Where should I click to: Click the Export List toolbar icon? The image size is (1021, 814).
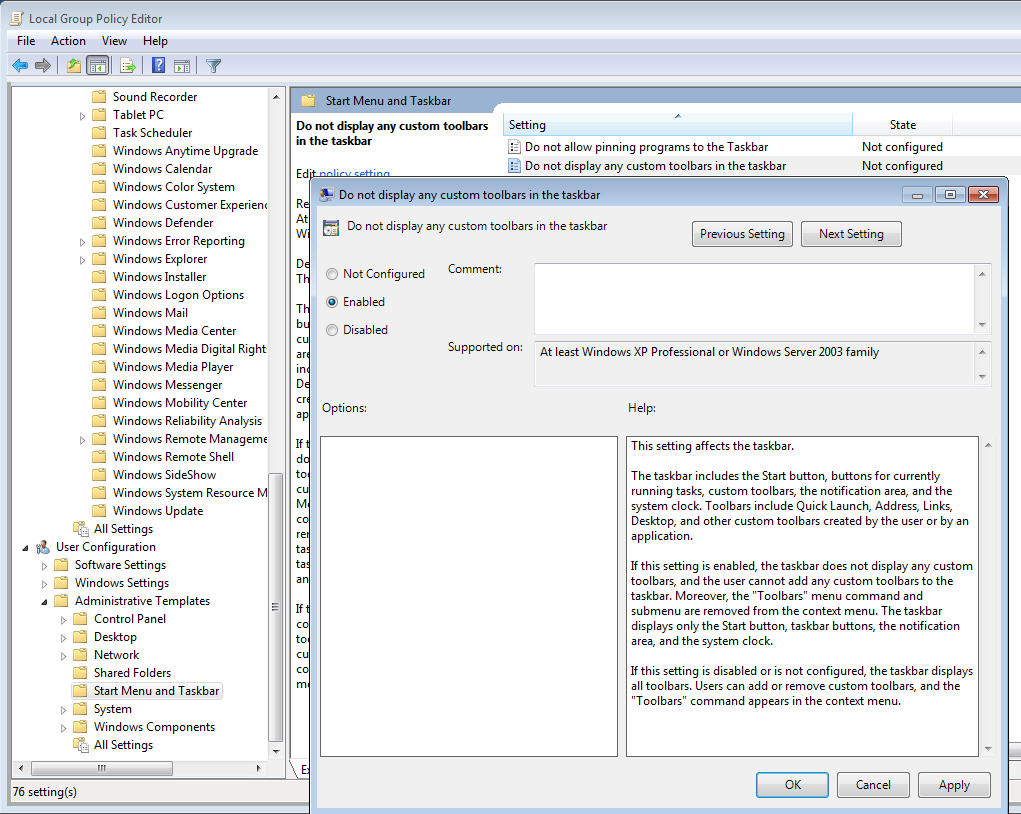coord(128,65)
